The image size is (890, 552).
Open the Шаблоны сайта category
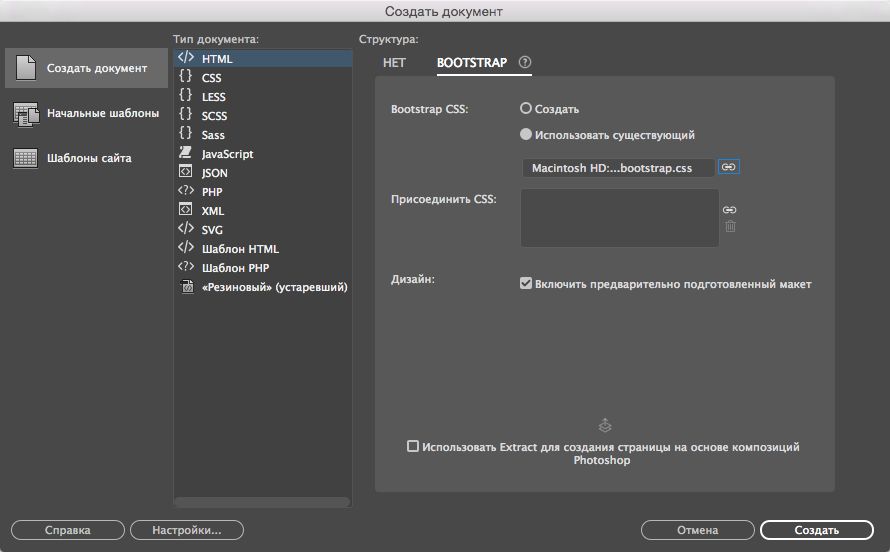(86, 158)
